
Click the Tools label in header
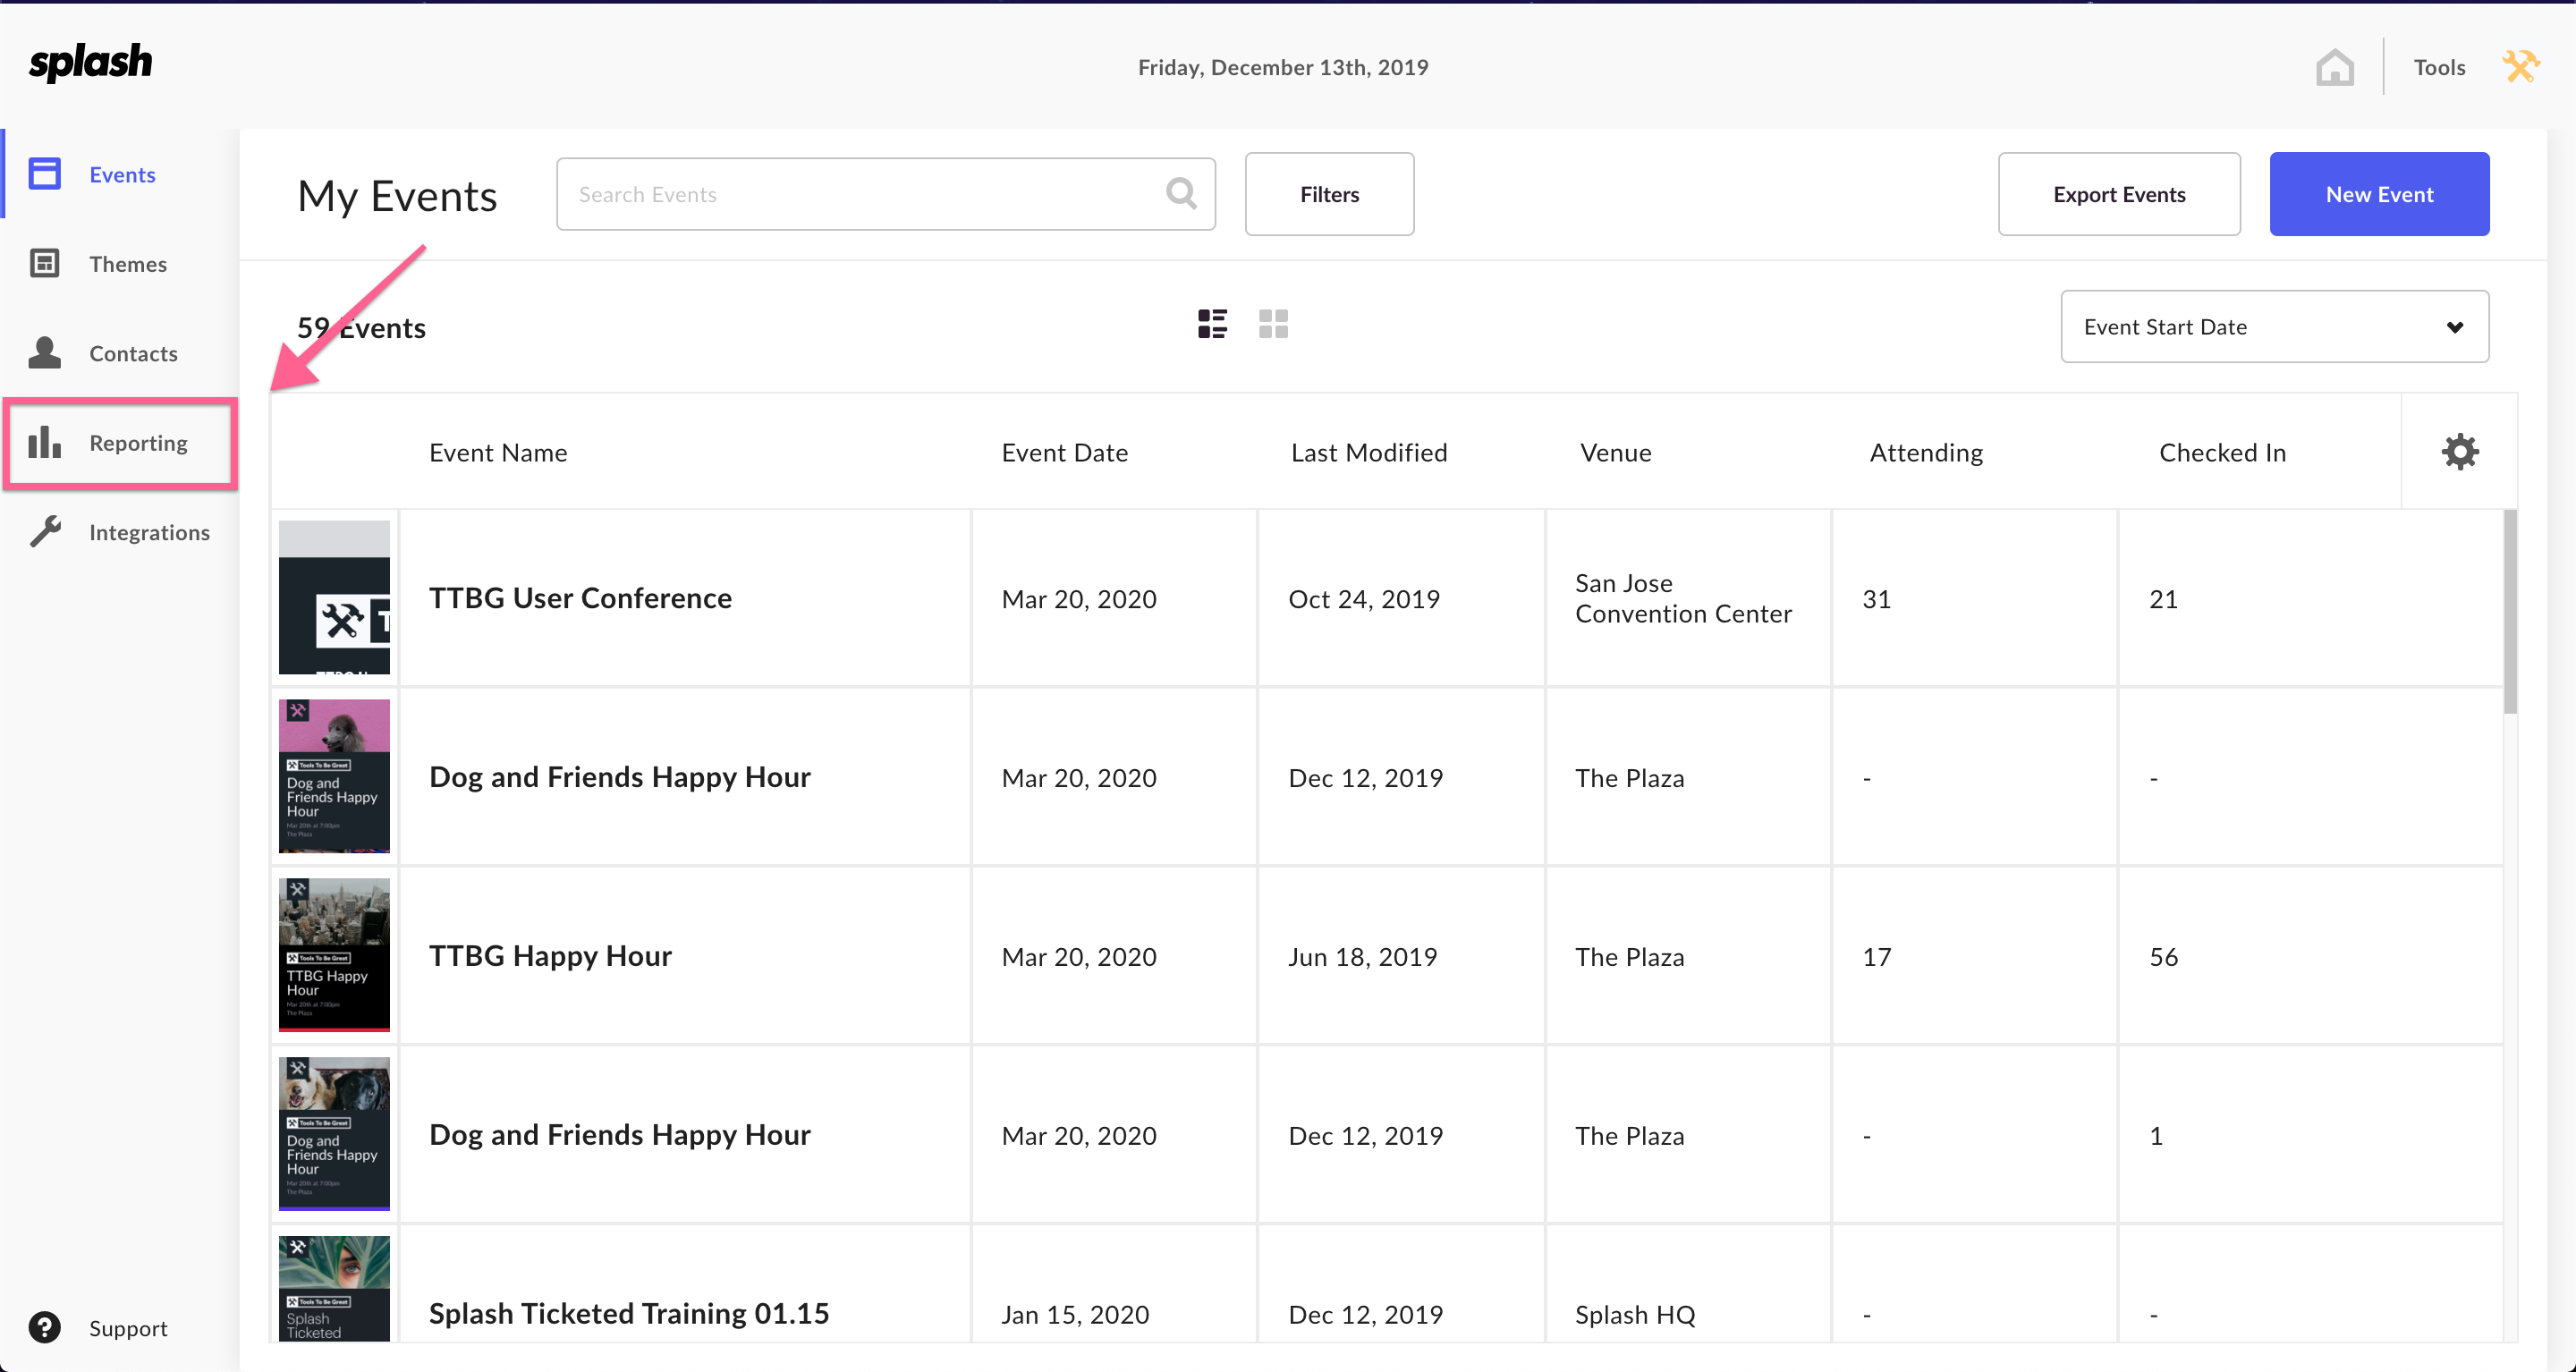[x=2439, y=67]
